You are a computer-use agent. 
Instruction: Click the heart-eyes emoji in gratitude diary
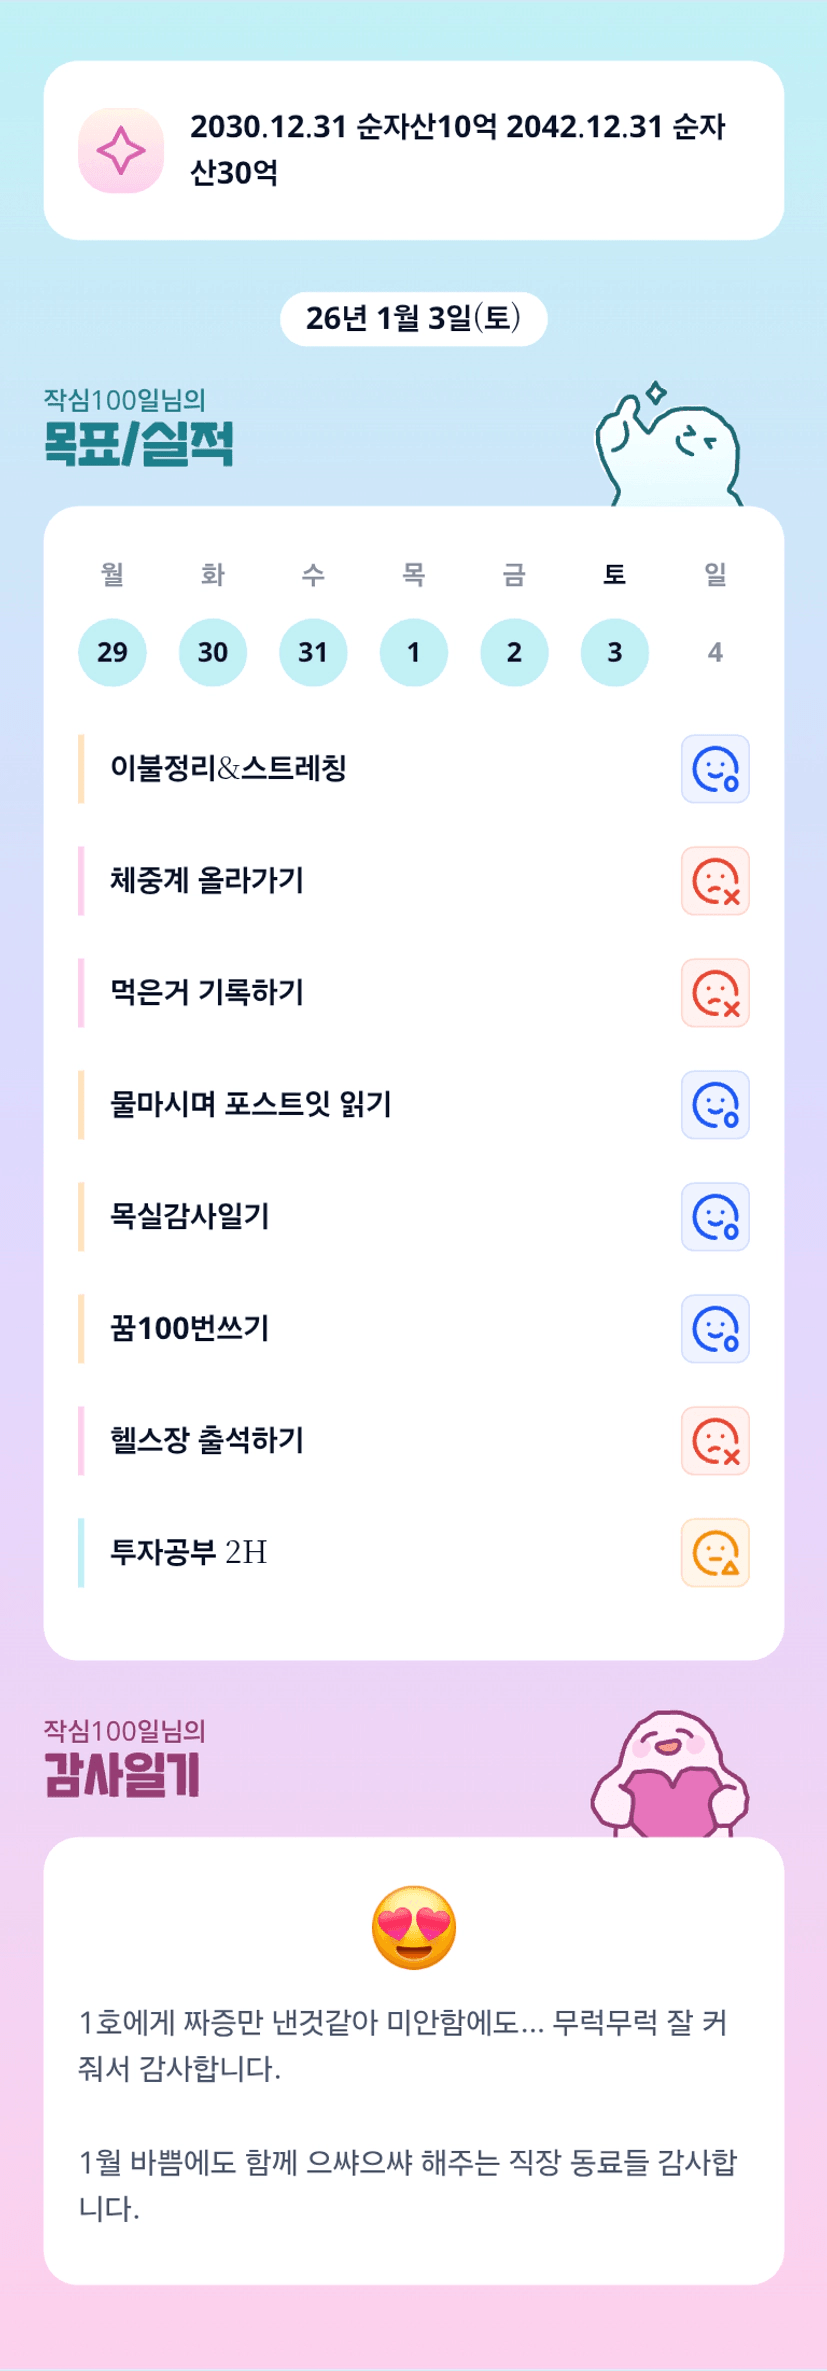point(414,1927)
